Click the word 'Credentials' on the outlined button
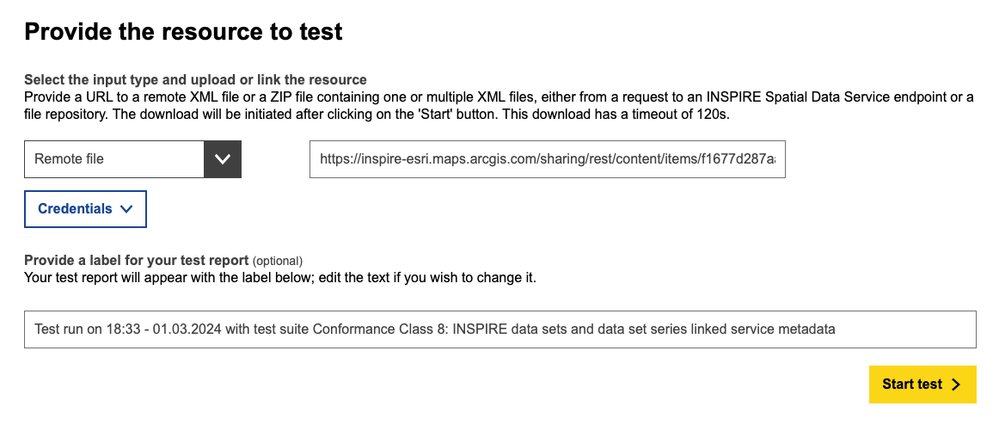999x426 pixels. tap(73, 209)
